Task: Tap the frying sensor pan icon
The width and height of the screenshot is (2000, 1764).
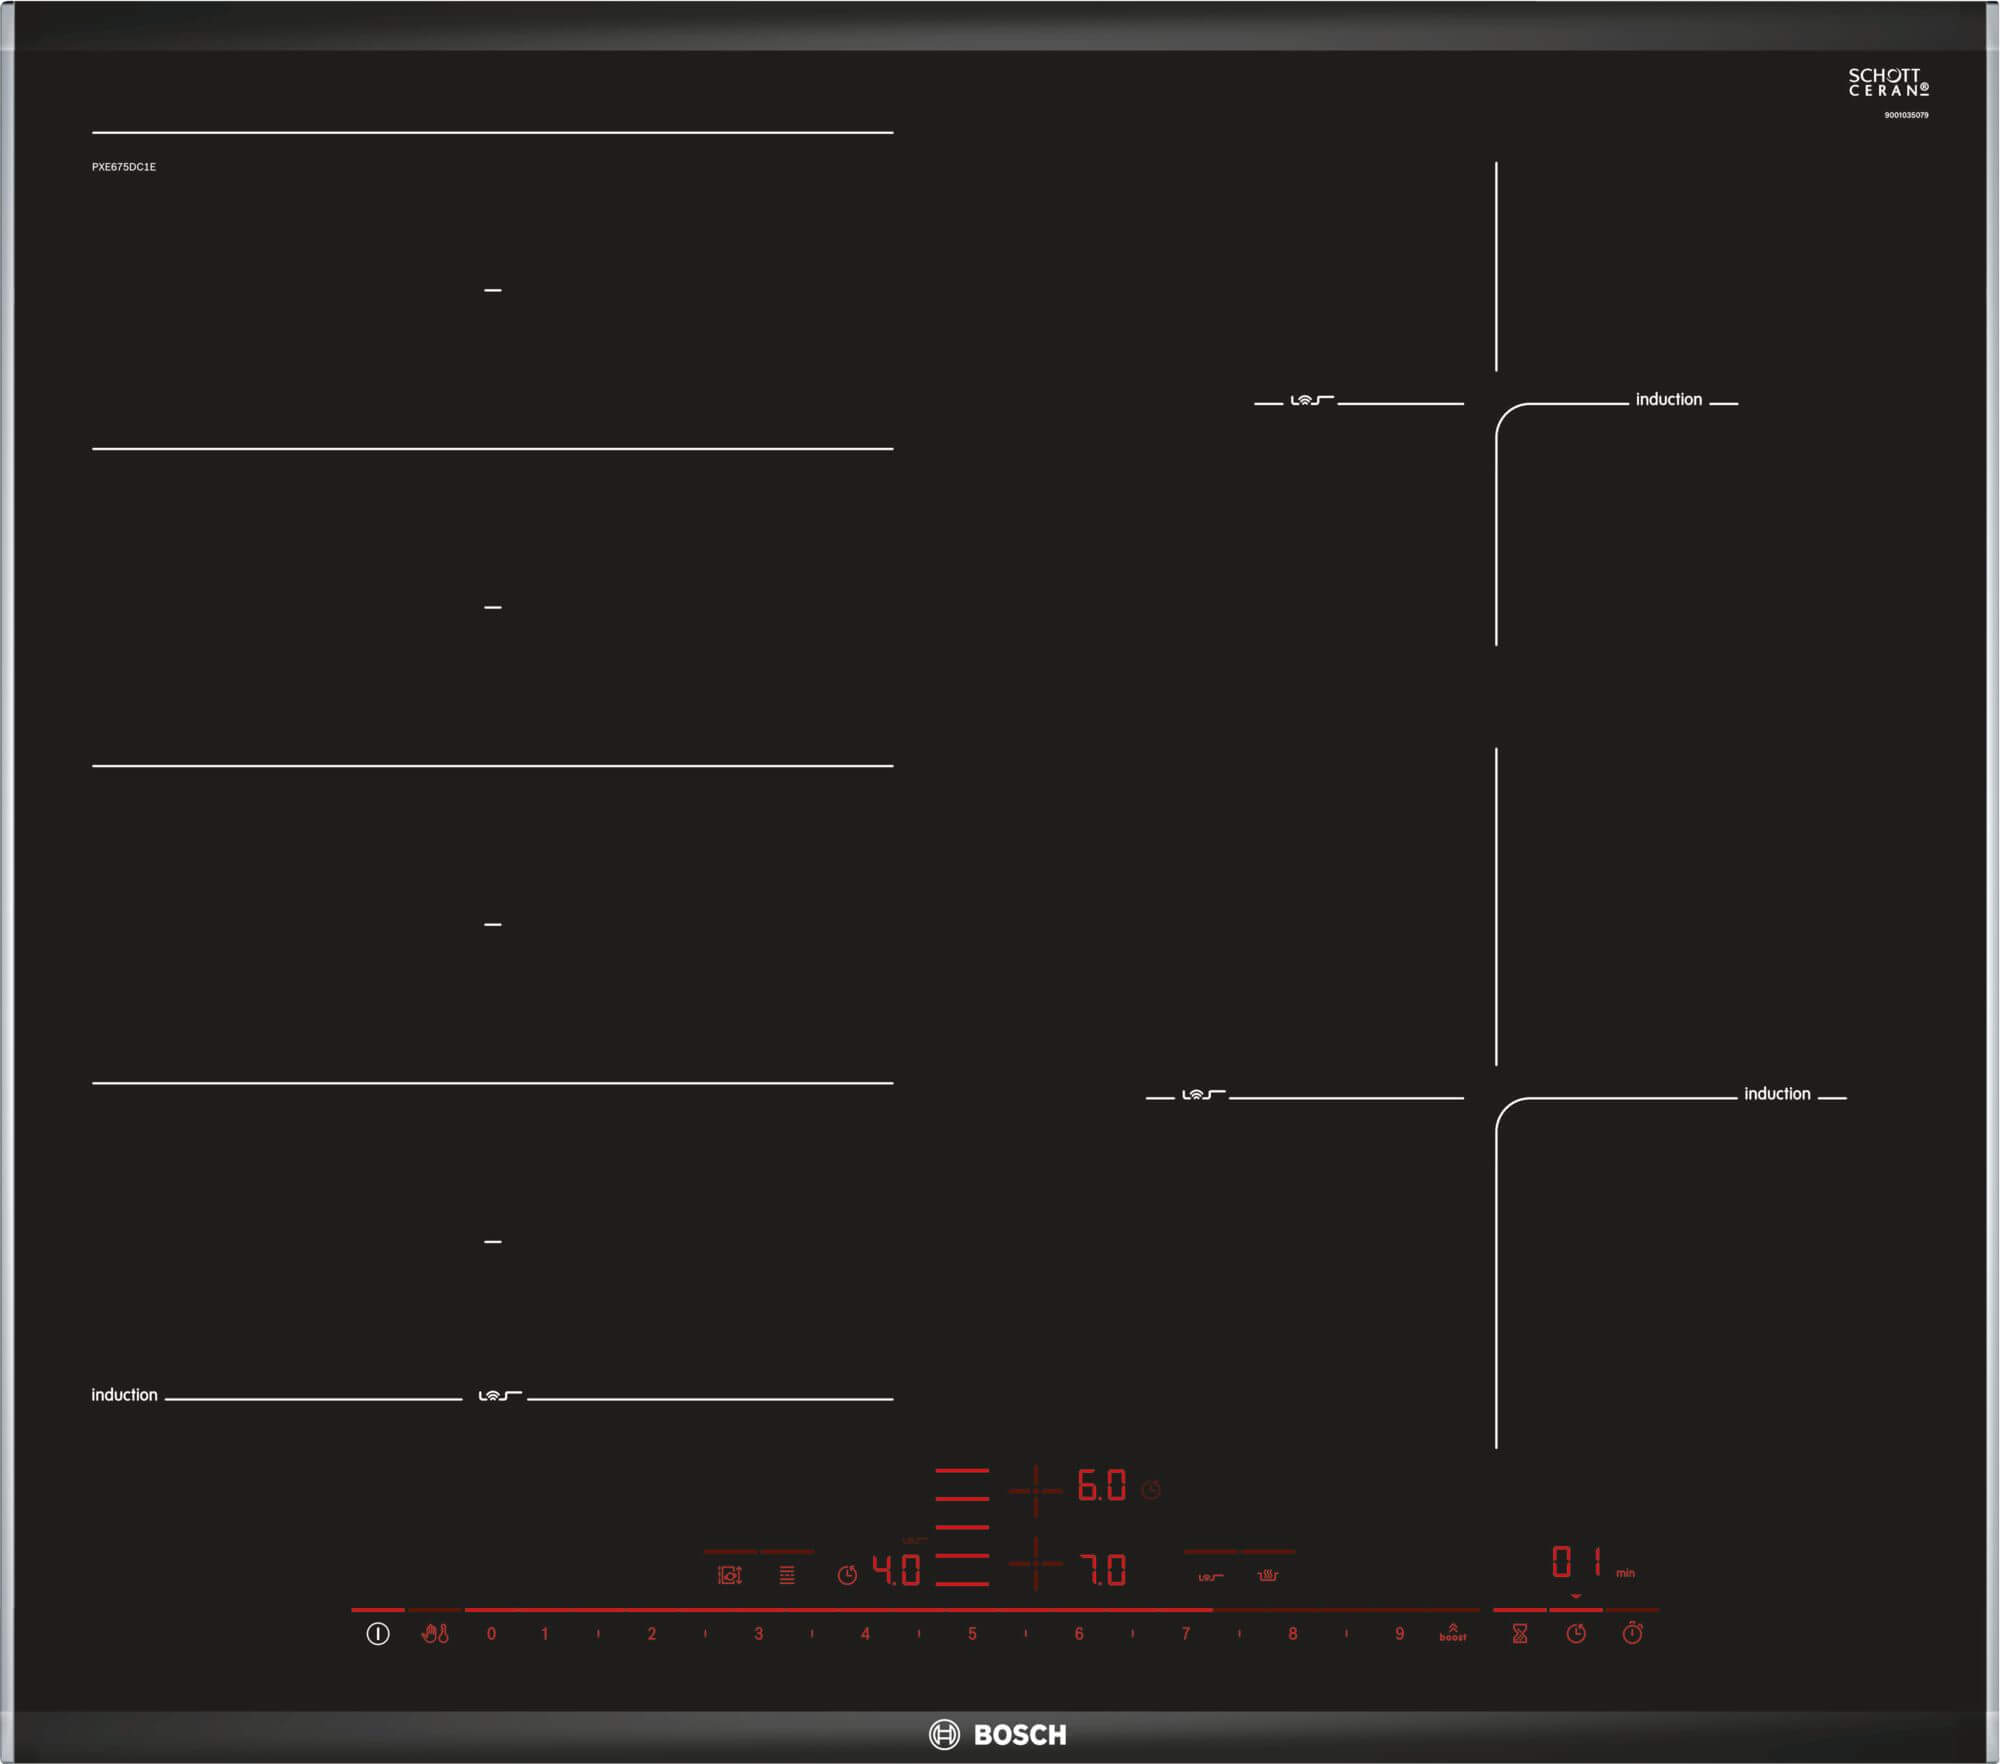Action: tap(1210, 1577)
